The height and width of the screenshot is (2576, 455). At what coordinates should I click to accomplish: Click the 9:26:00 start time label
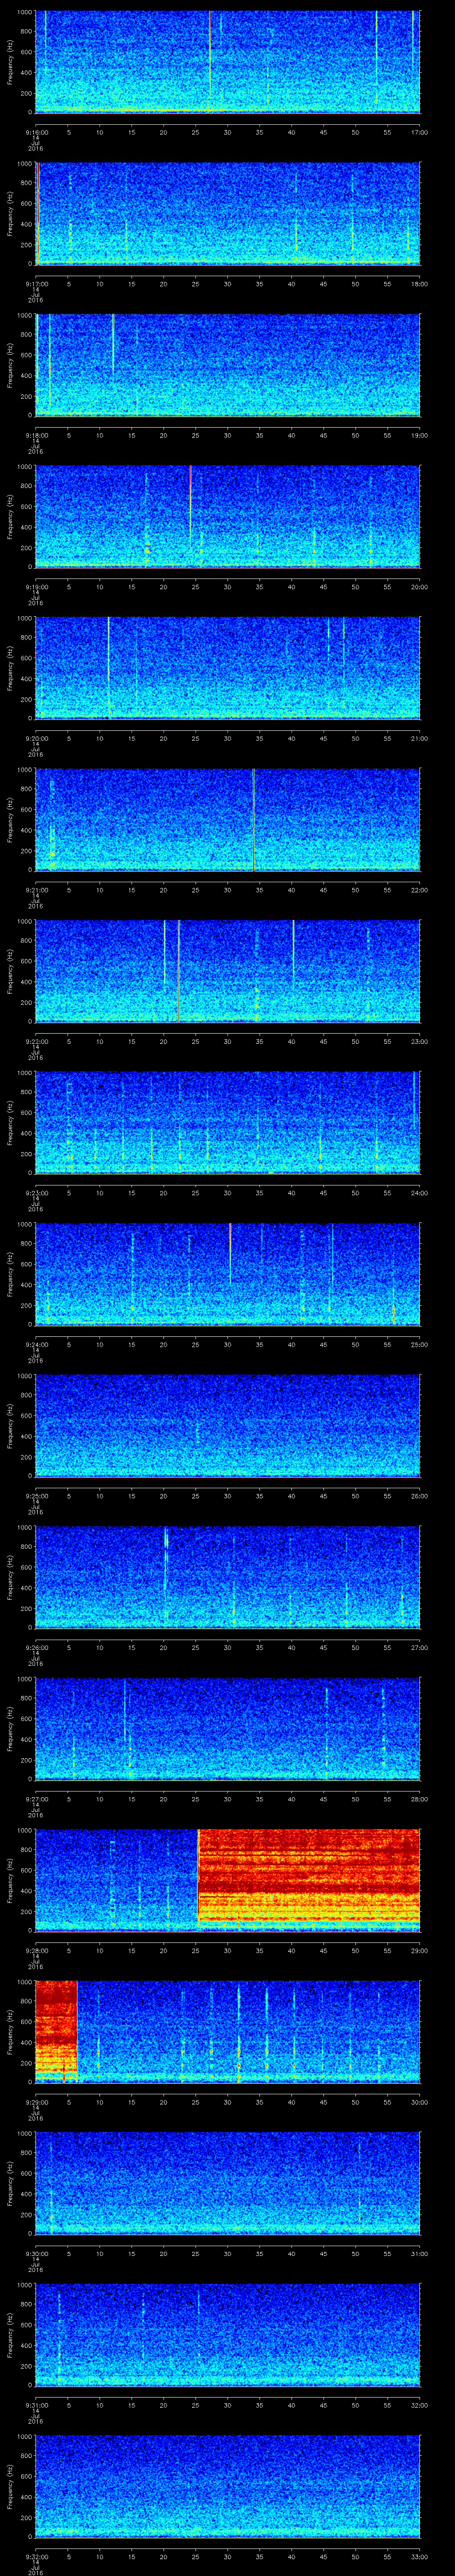click(x=36, y=1647)
